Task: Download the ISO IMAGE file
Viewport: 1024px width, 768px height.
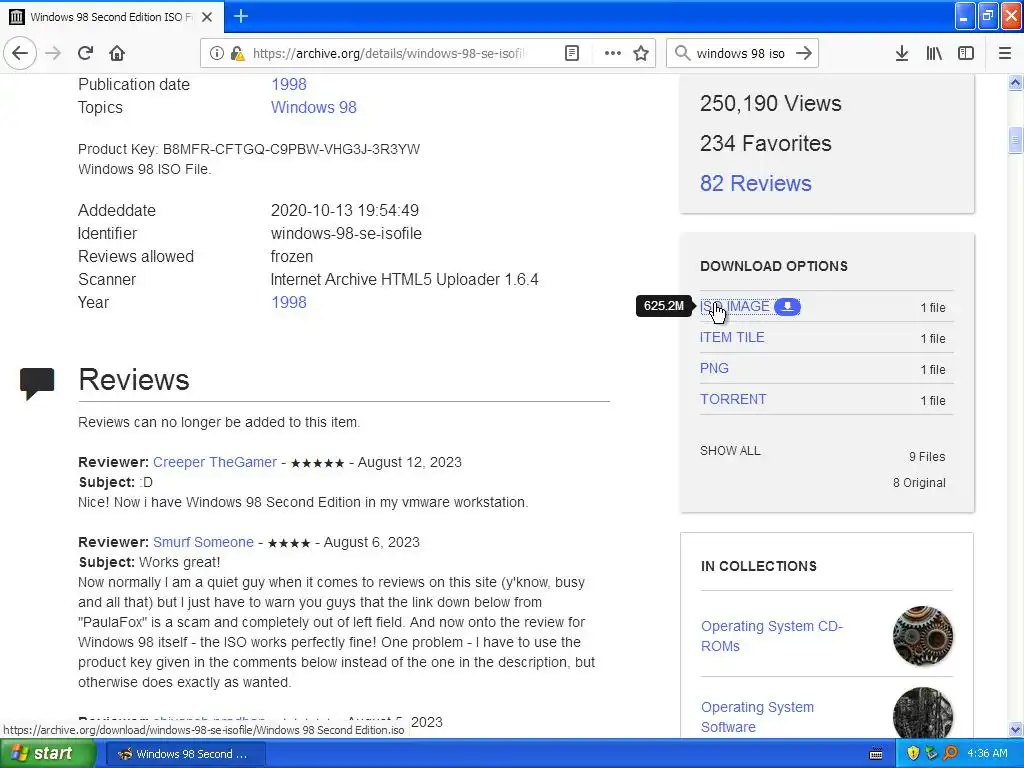Action: pyautogui.click(x=735, y=306)
